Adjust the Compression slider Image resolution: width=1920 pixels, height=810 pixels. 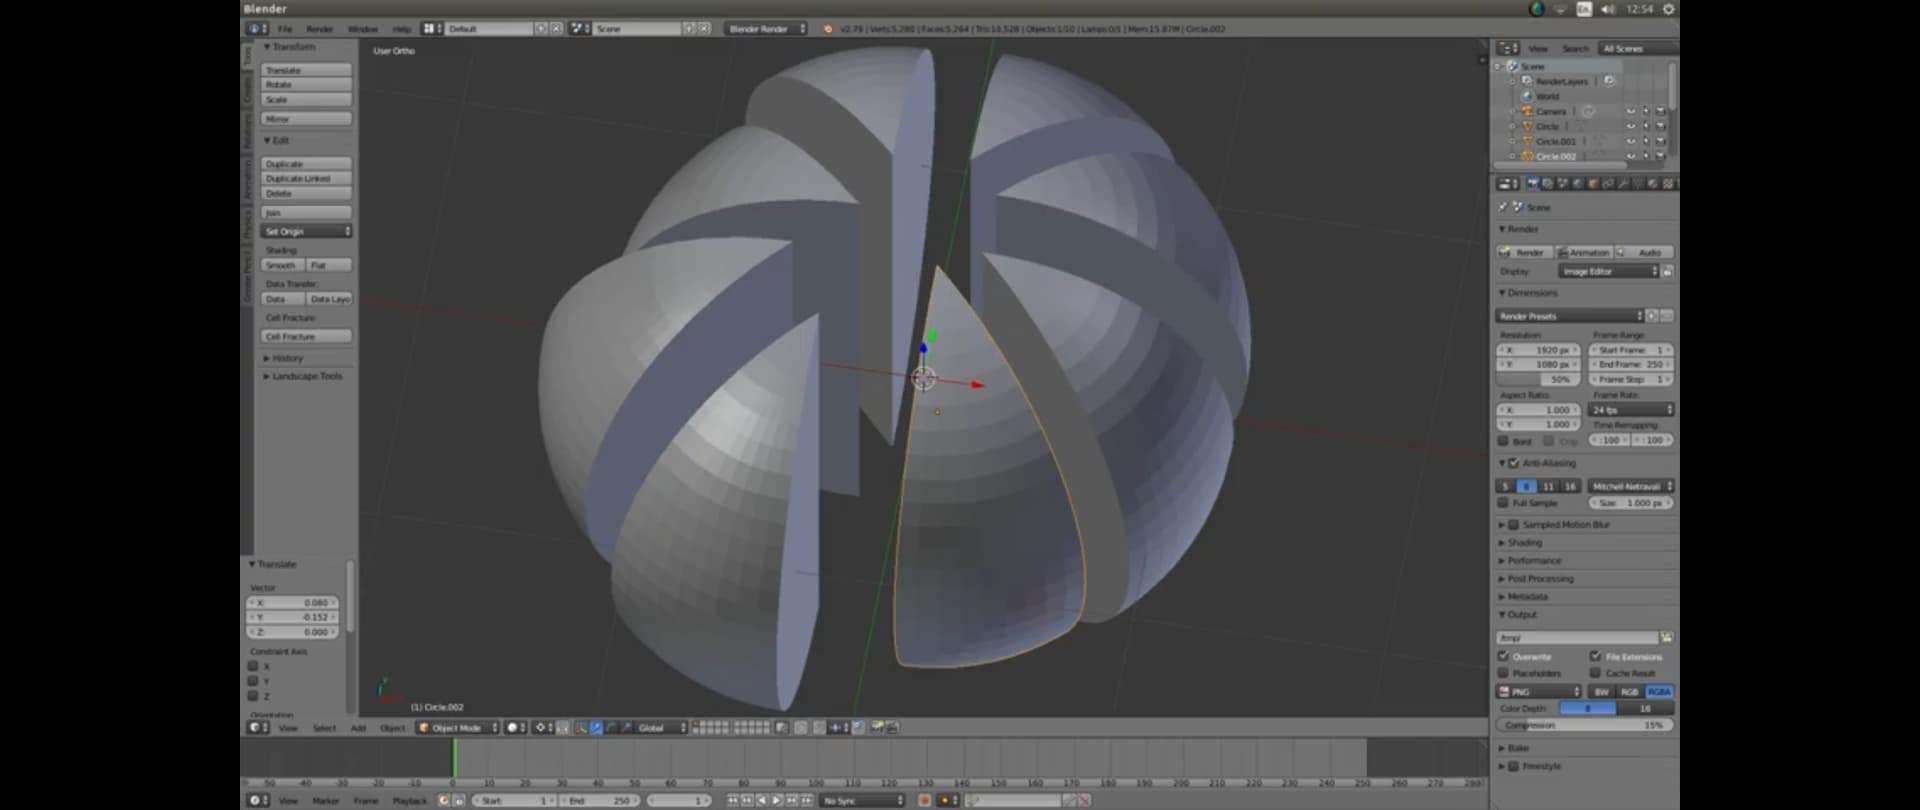point(1584,725)
